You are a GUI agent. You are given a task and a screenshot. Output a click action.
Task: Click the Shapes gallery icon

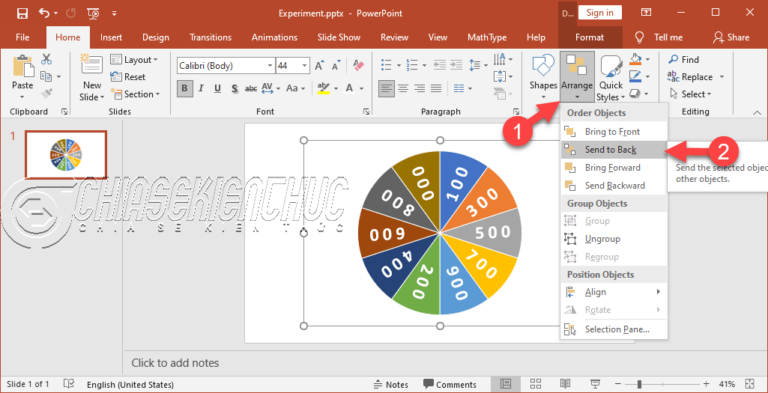tap(543, 66)
